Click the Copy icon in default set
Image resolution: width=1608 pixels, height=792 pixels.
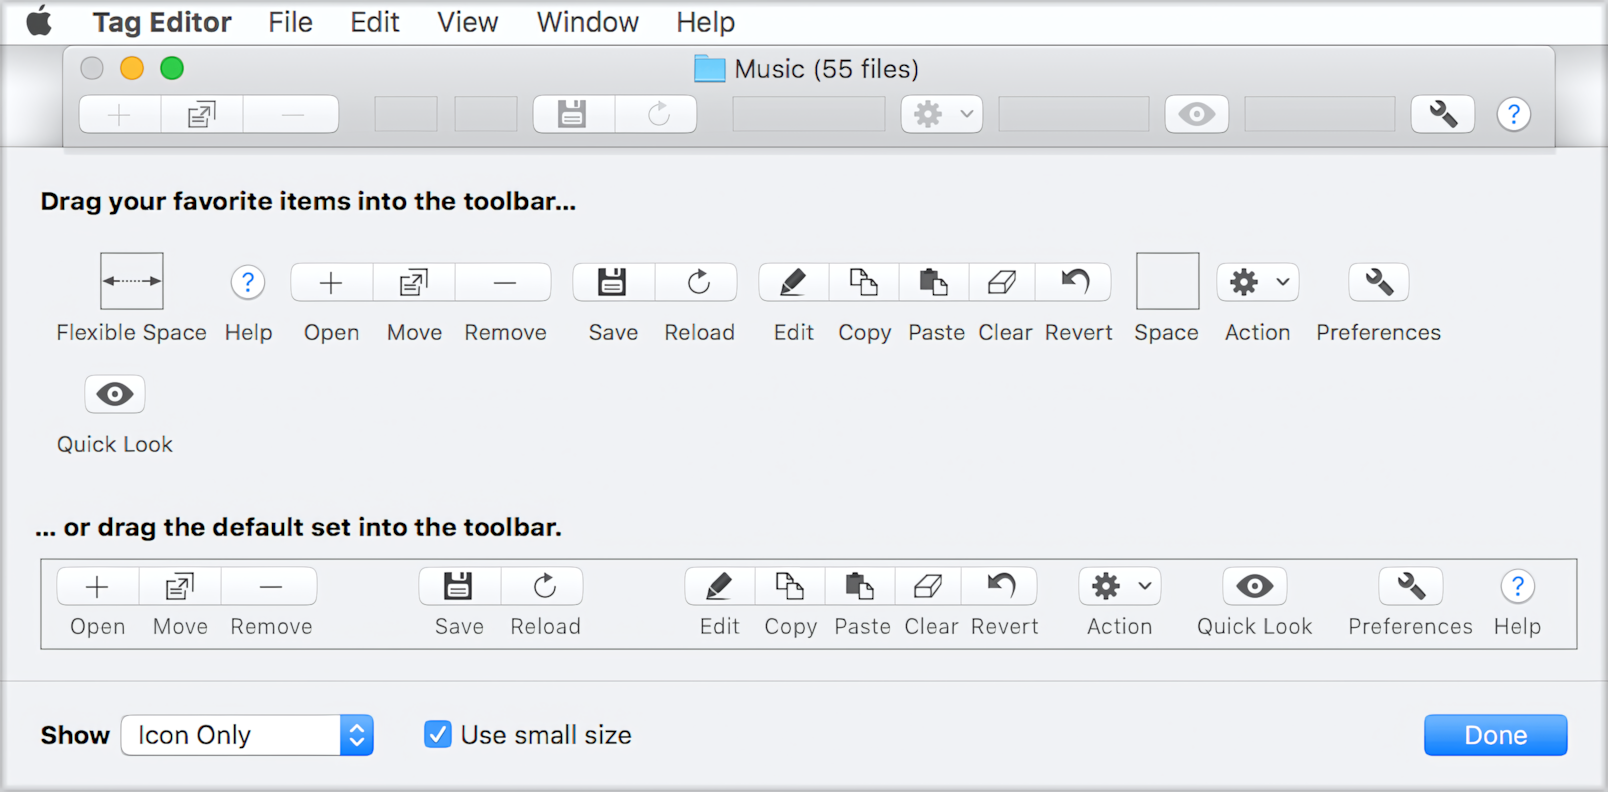(x=790, y=587)
